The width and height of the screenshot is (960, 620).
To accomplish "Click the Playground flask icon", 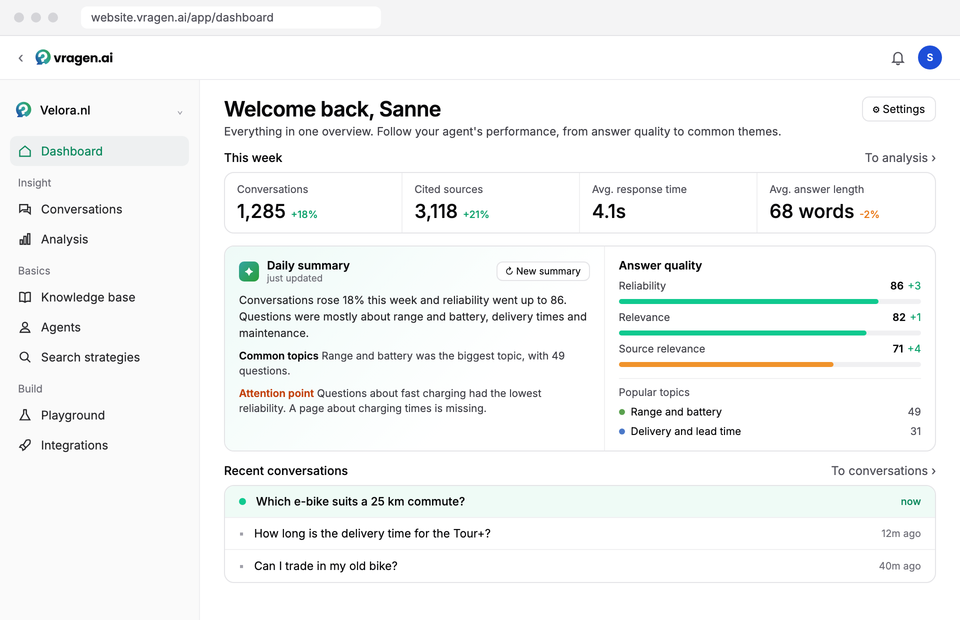I will pos(25,415).
